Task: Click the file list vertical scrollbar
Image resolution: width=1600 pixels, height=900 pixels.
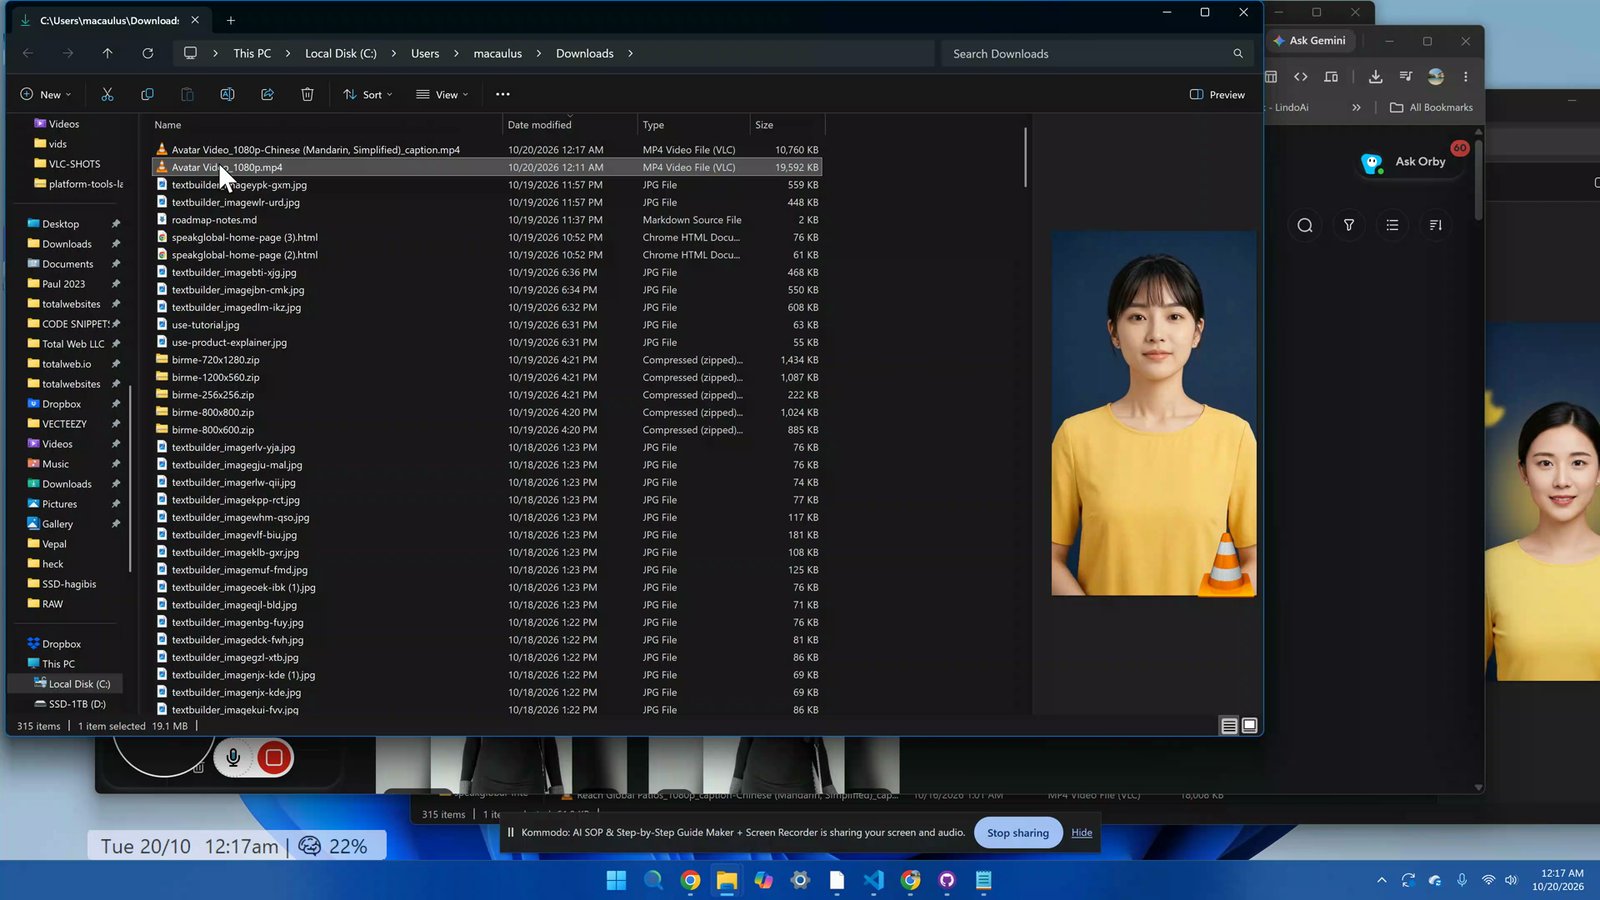Action: (1025, 156)
